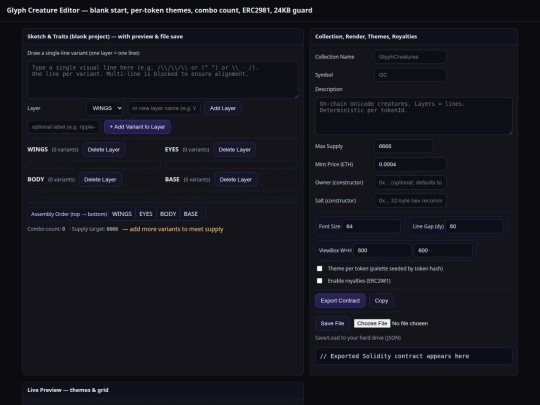Screen dimensions: 540x405
Task: Click the ViewBox width field
Action: 382,250
